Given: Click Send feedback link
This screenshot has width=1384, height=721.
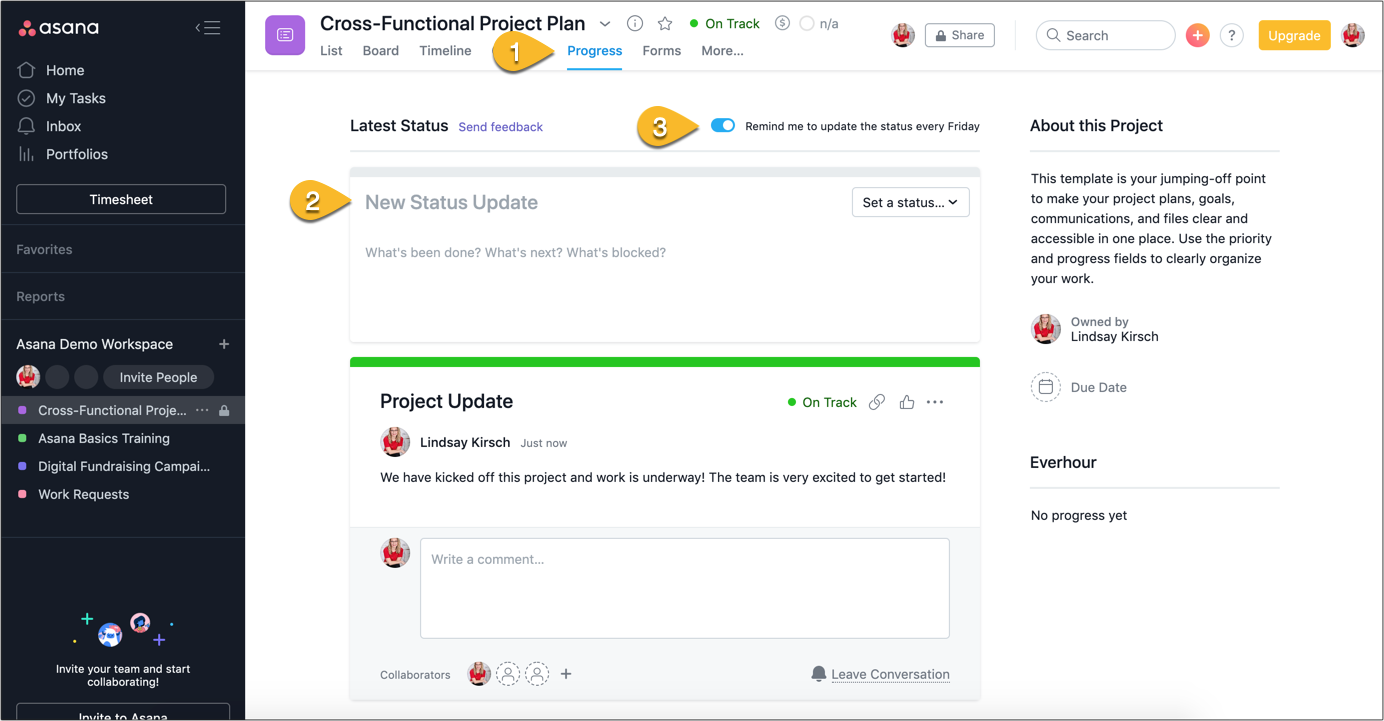Looking at the screenshot, I should coord(500,127).
